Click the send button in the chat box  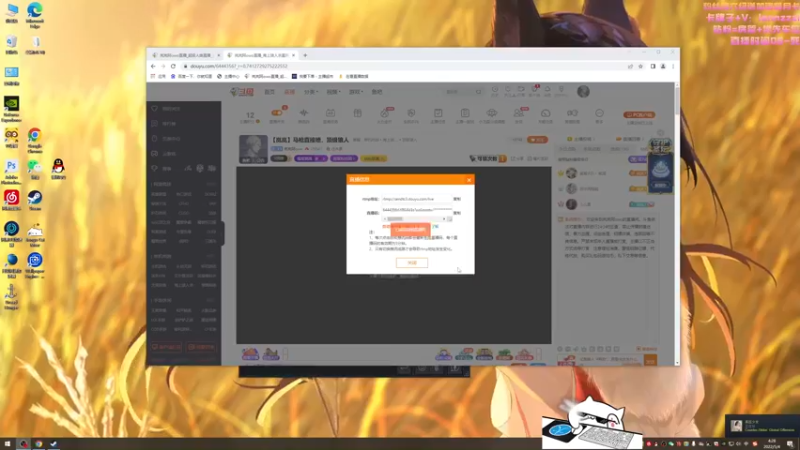[x=650, y=361]
